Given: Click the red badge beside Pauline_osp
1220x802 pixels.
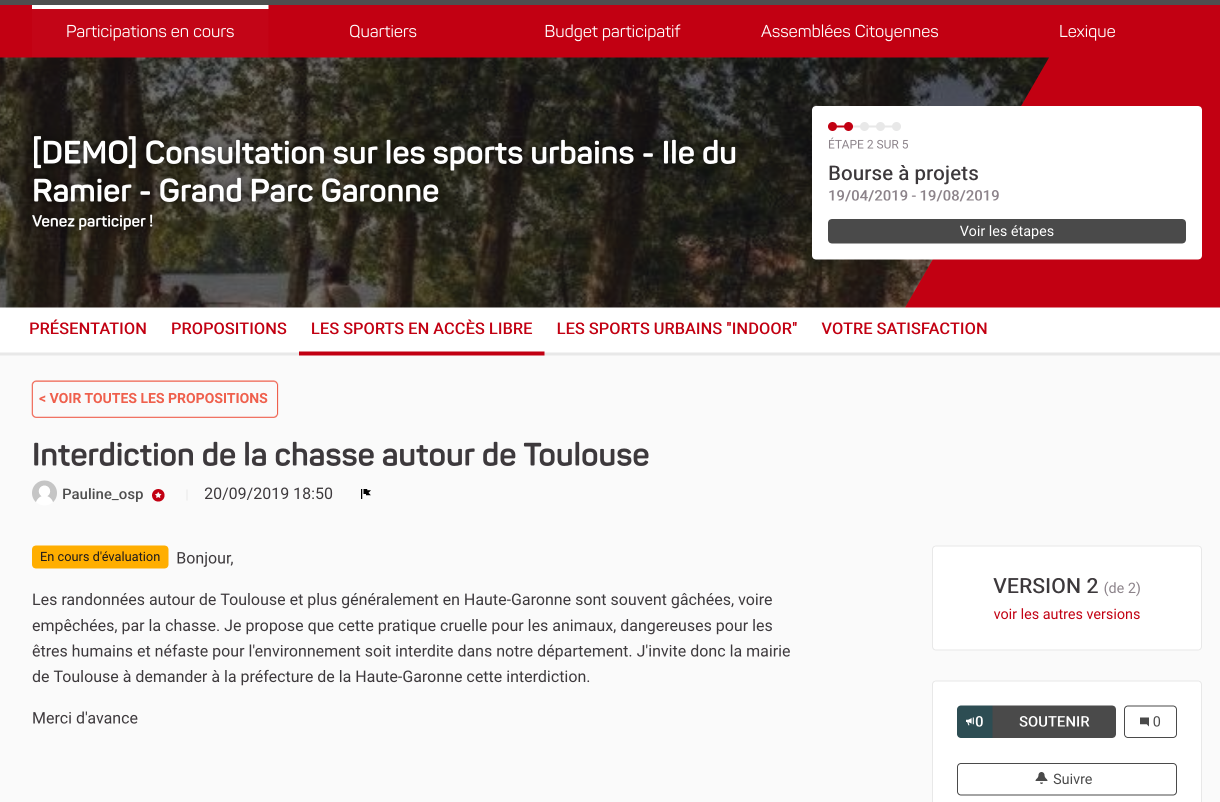Looking at the screenshot, I should (x=158, y=495).
